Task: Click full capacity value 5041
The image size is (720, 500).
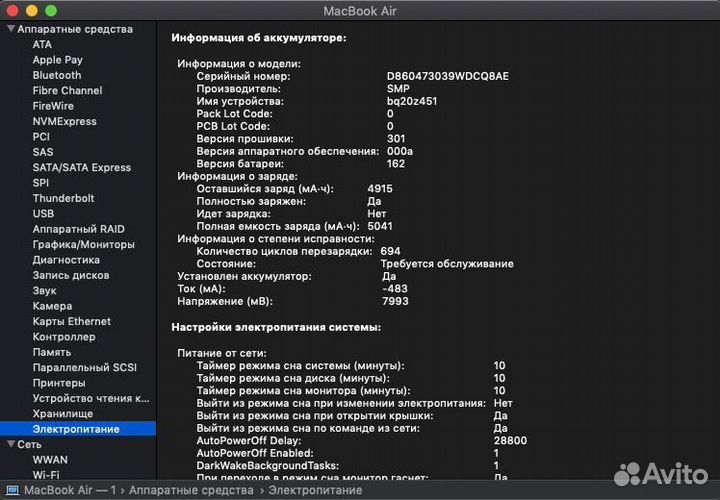Action: pos(380,226)
